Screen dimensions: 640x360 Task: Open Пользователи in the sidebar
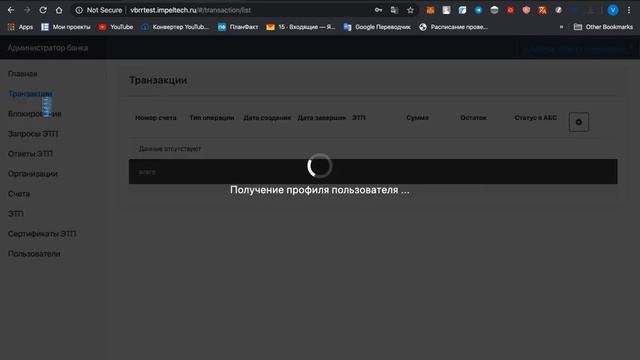(x=34, y=254)
